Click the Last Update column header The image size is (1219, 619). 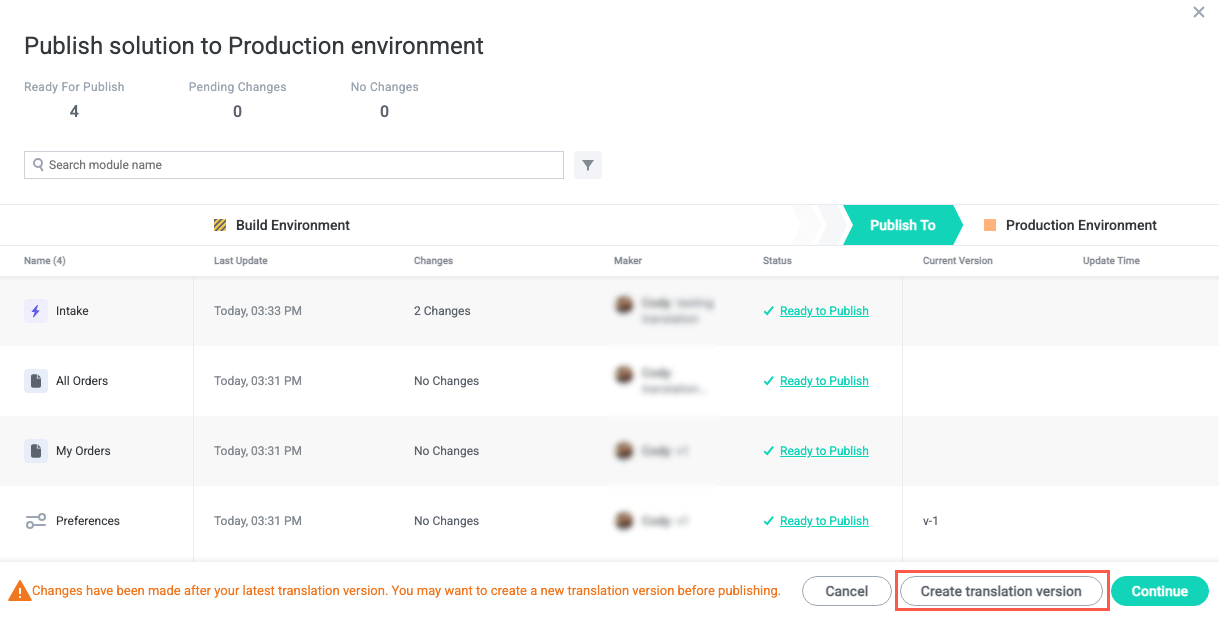[x=240, y=261]
